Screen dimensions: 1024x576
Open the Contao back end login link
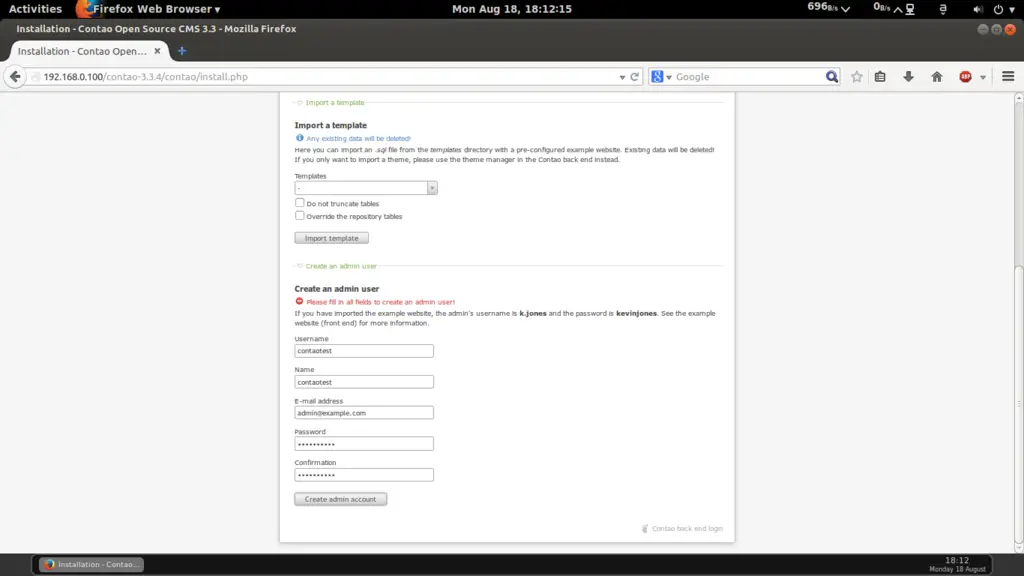687,528
